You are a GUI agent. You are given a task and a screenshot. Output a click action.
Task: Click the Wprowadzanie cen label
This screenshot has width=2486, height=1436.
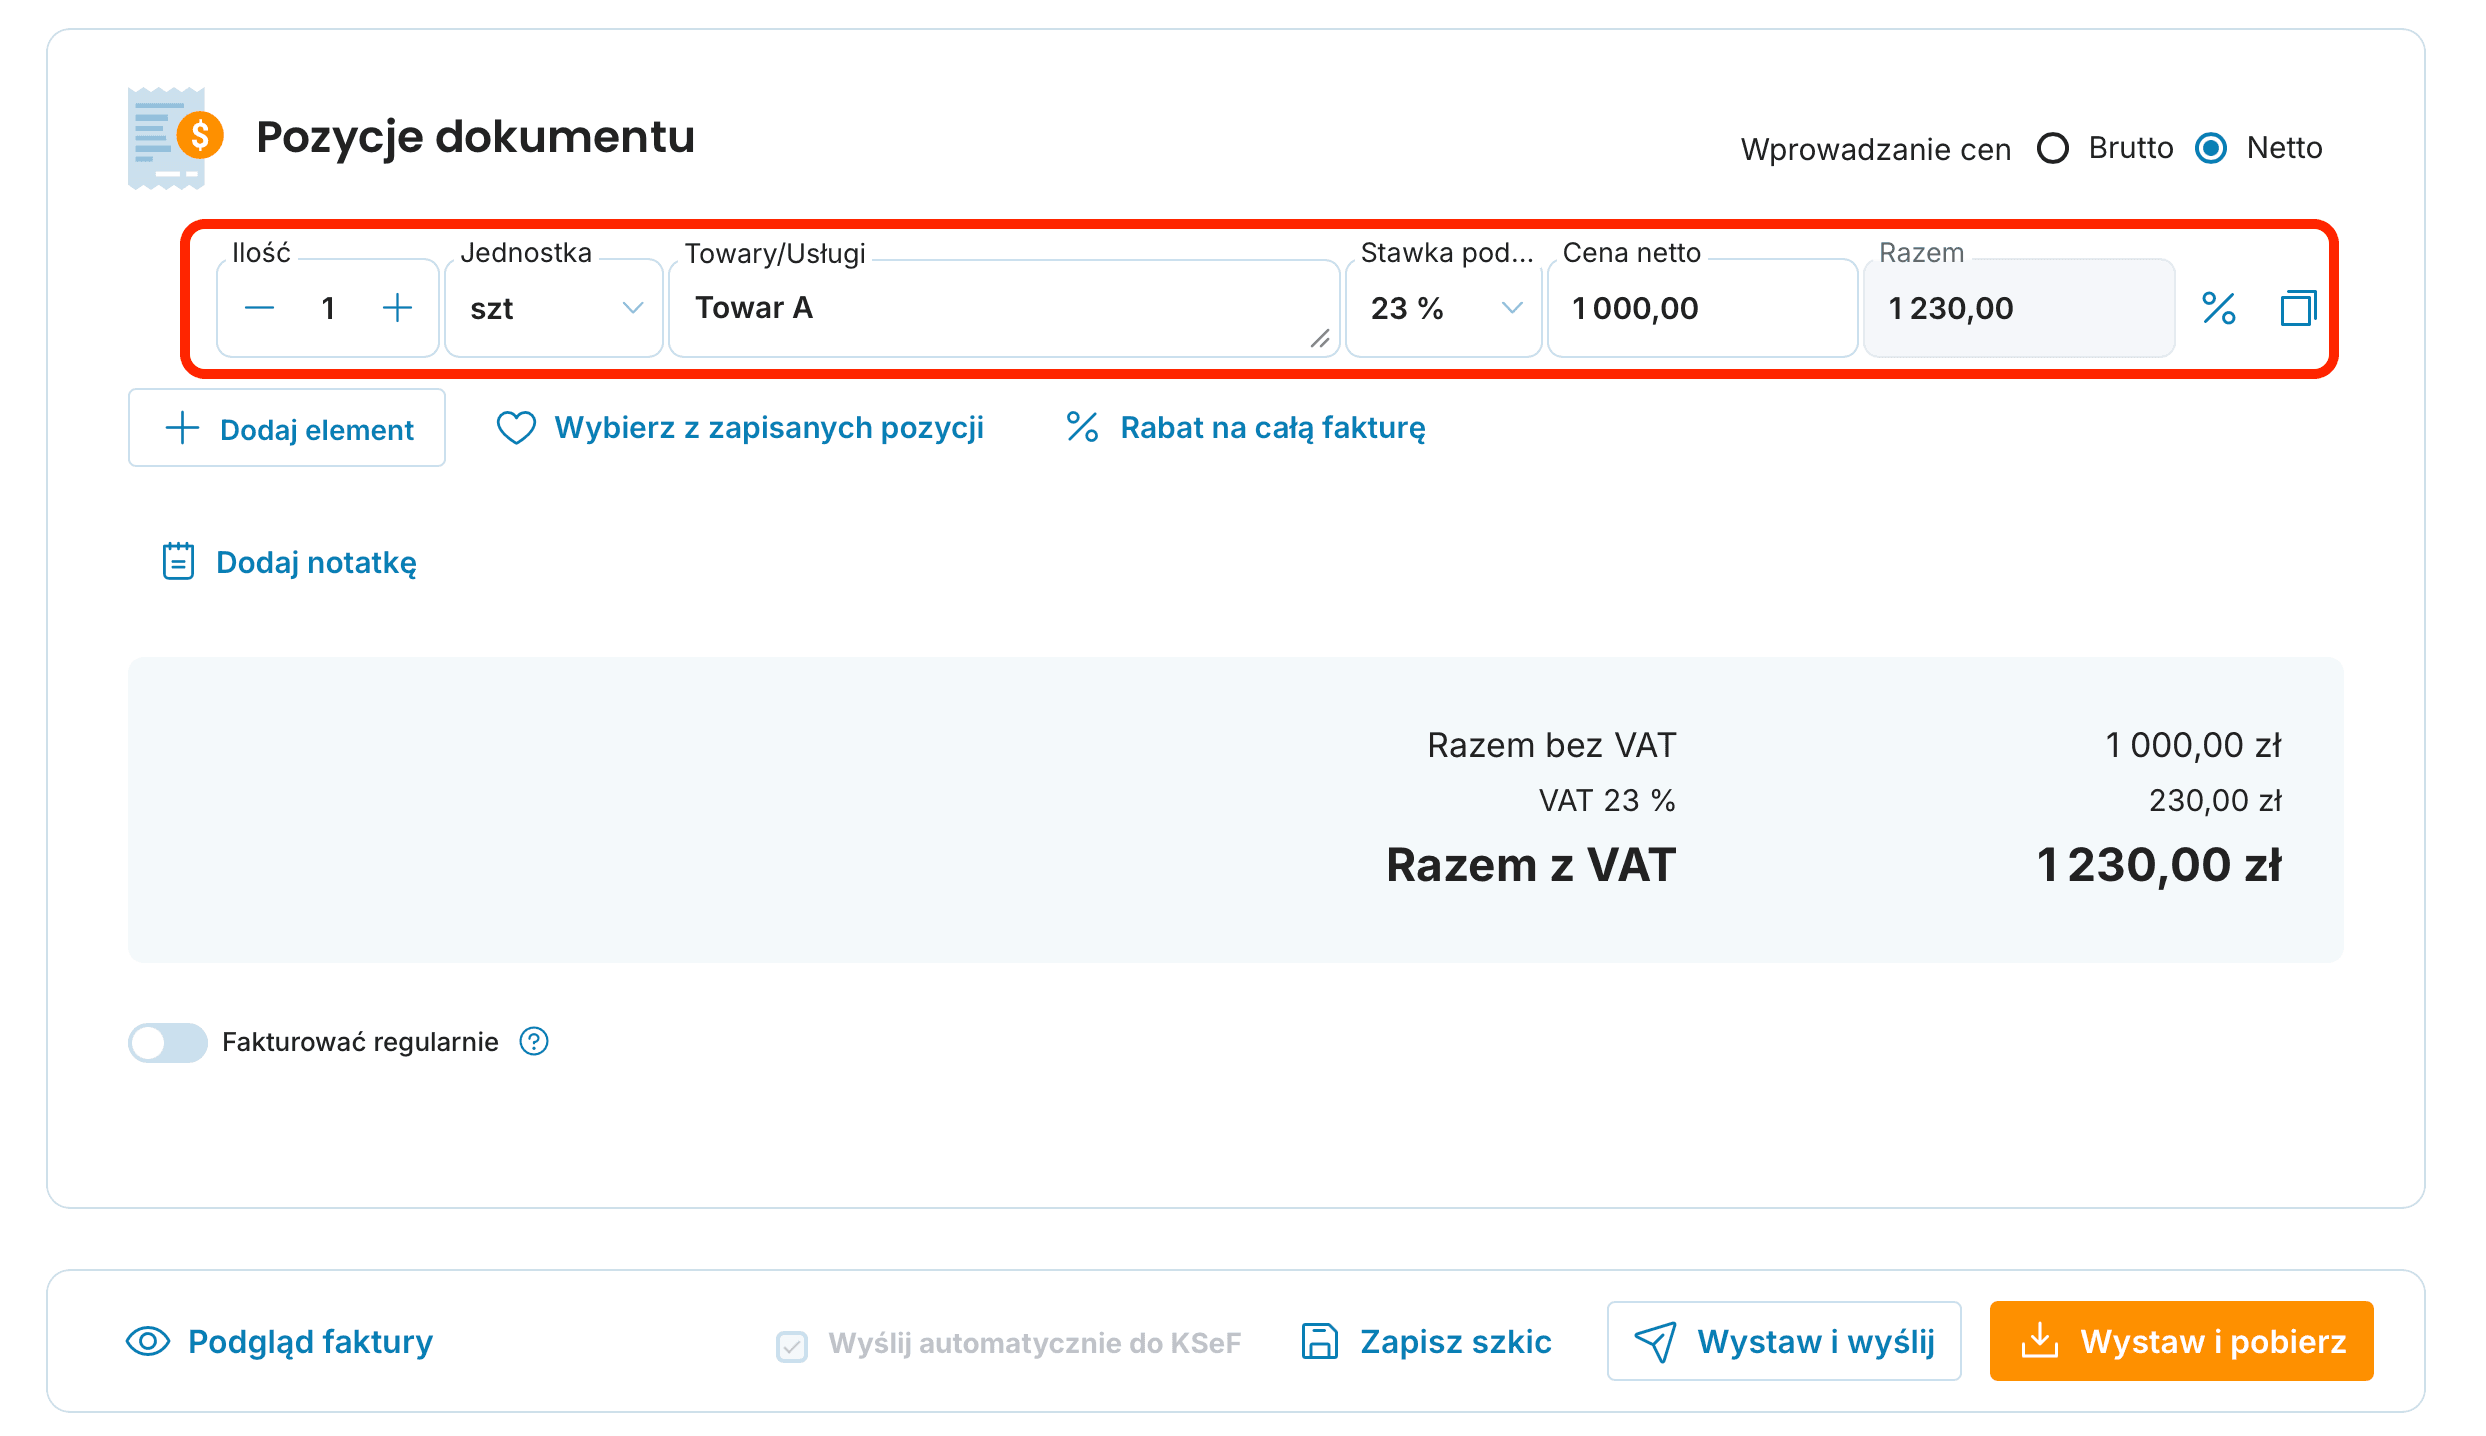[x=1875, y=149]
